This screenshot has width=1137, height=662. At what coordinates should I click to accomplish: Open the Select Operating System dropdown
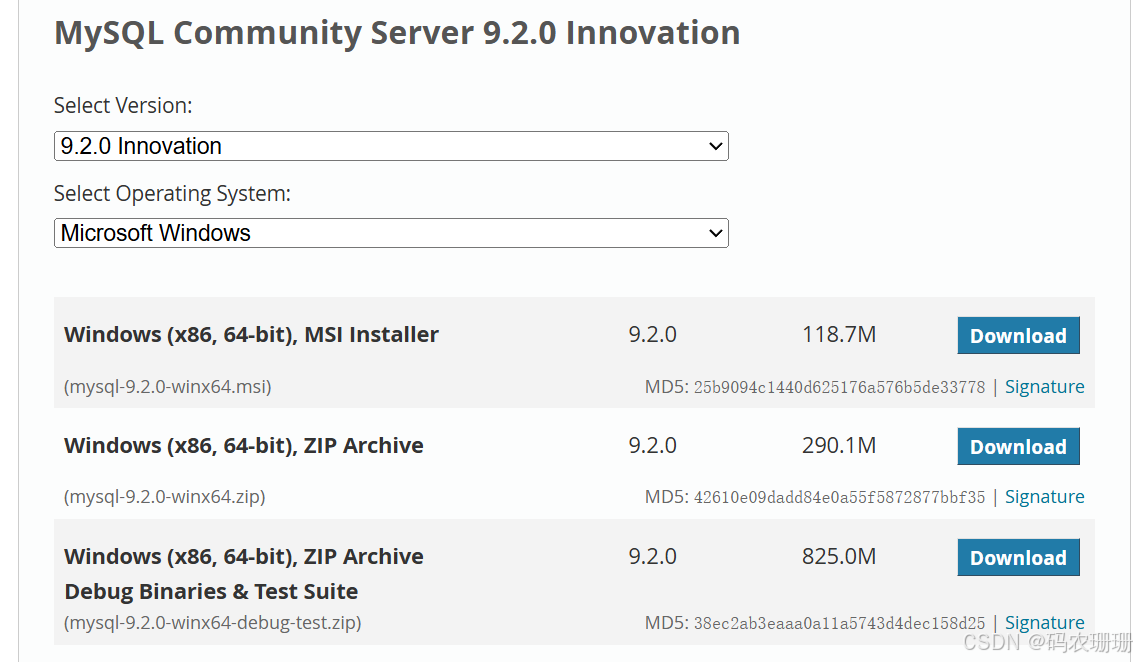pyautogui.click(x=391, y=233)
